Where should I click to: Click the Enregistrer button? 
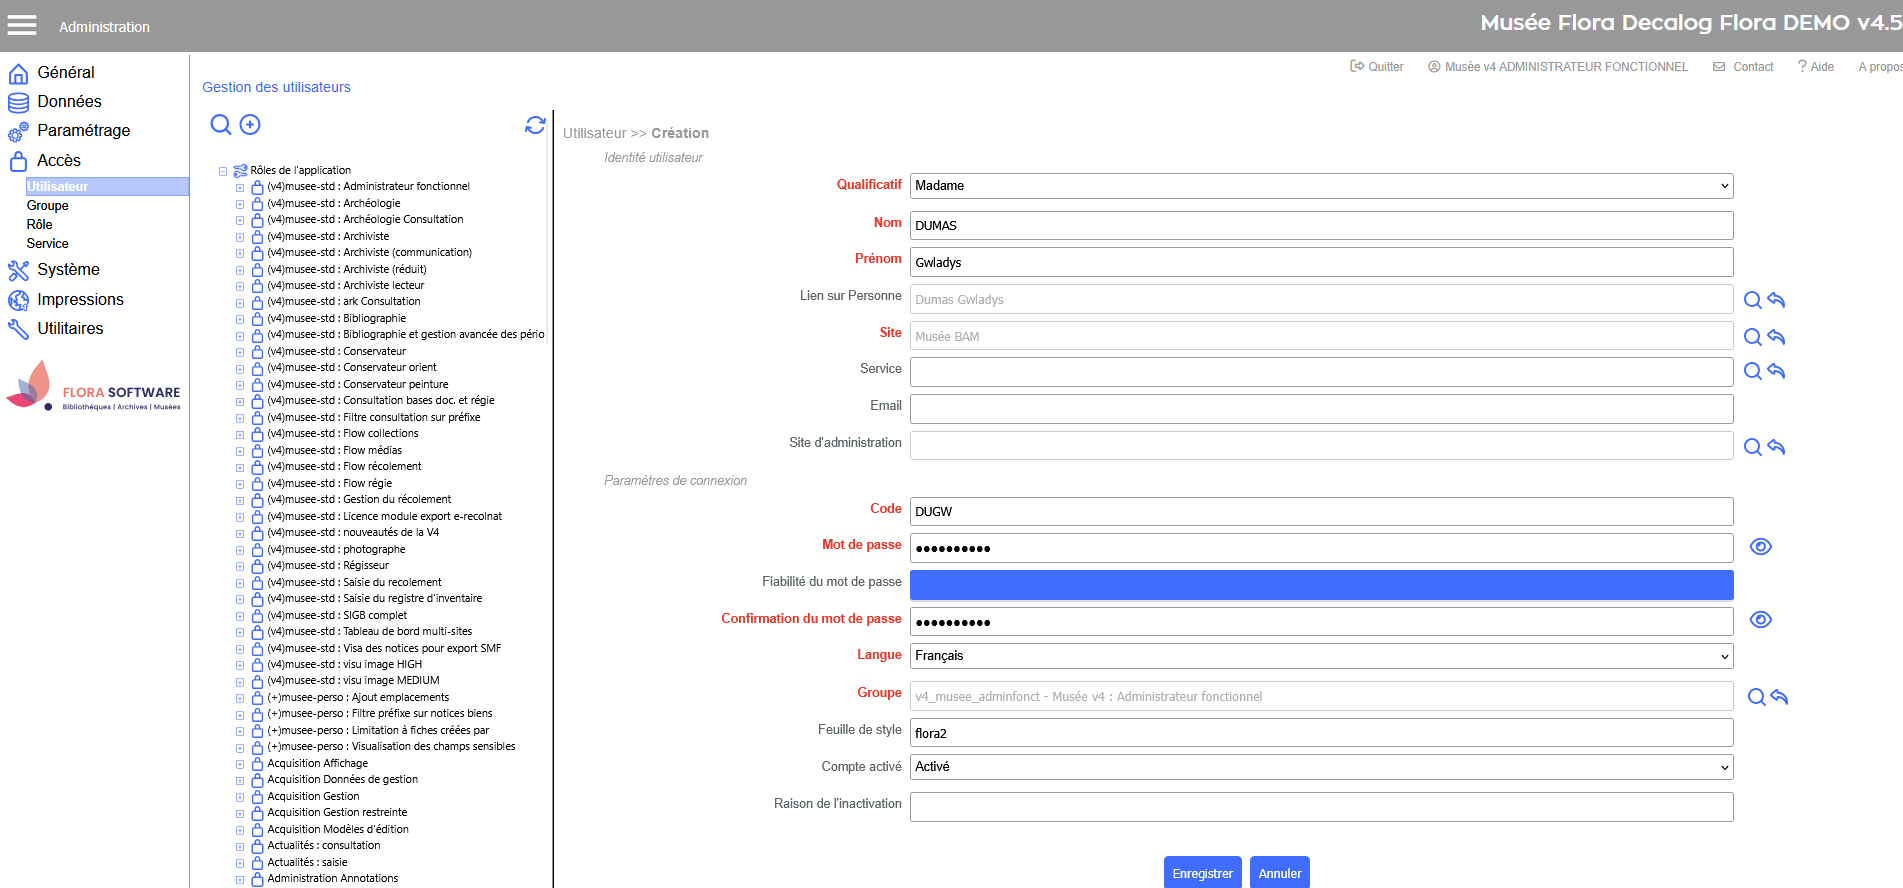(x=1202, y=873)
